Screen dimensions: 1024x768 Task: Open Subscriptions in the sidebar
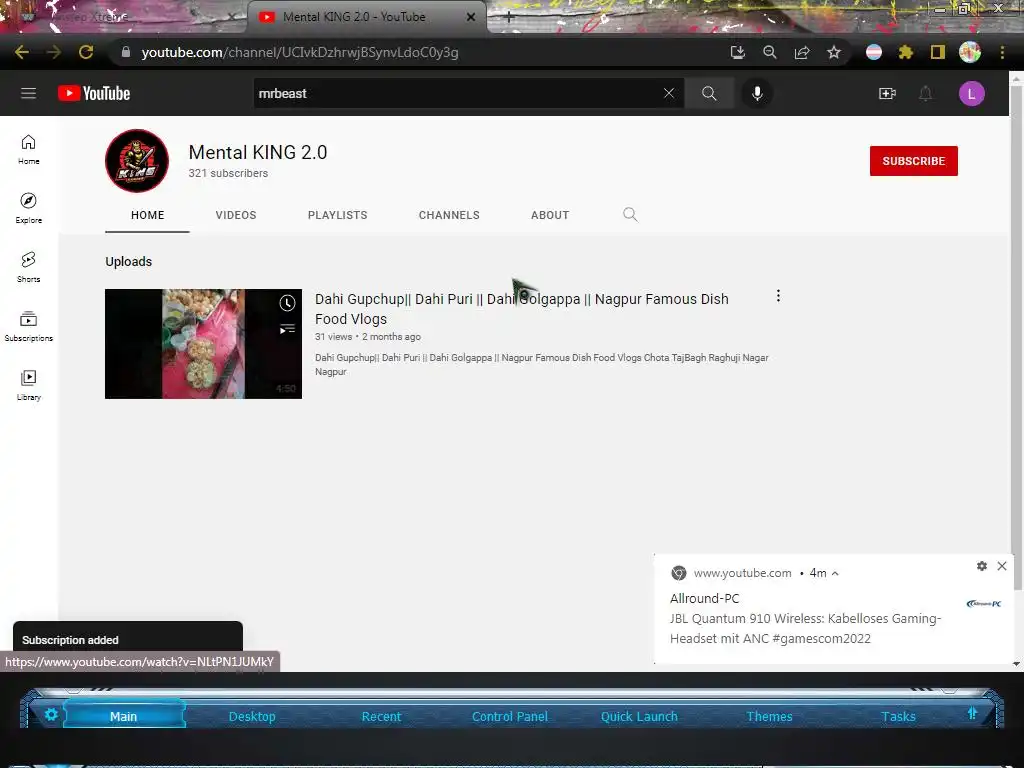click(28, 326)
